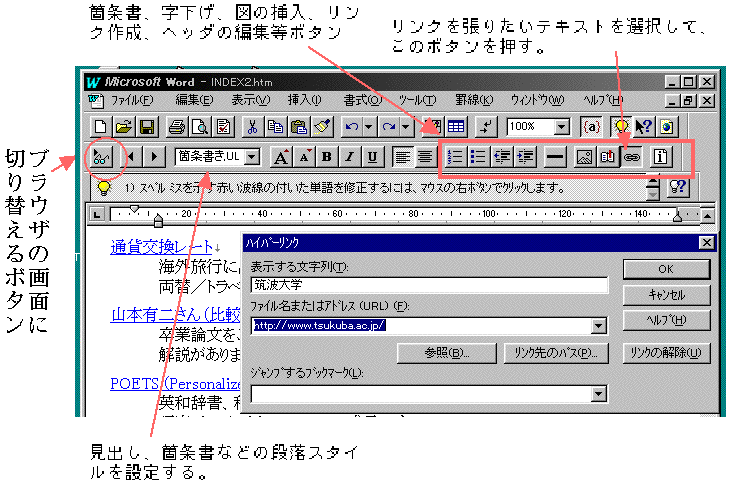The width and height of the screenshot is (735, 486).
Task: Expand the URL address dropdown in dialog
Action: [598, 326]
